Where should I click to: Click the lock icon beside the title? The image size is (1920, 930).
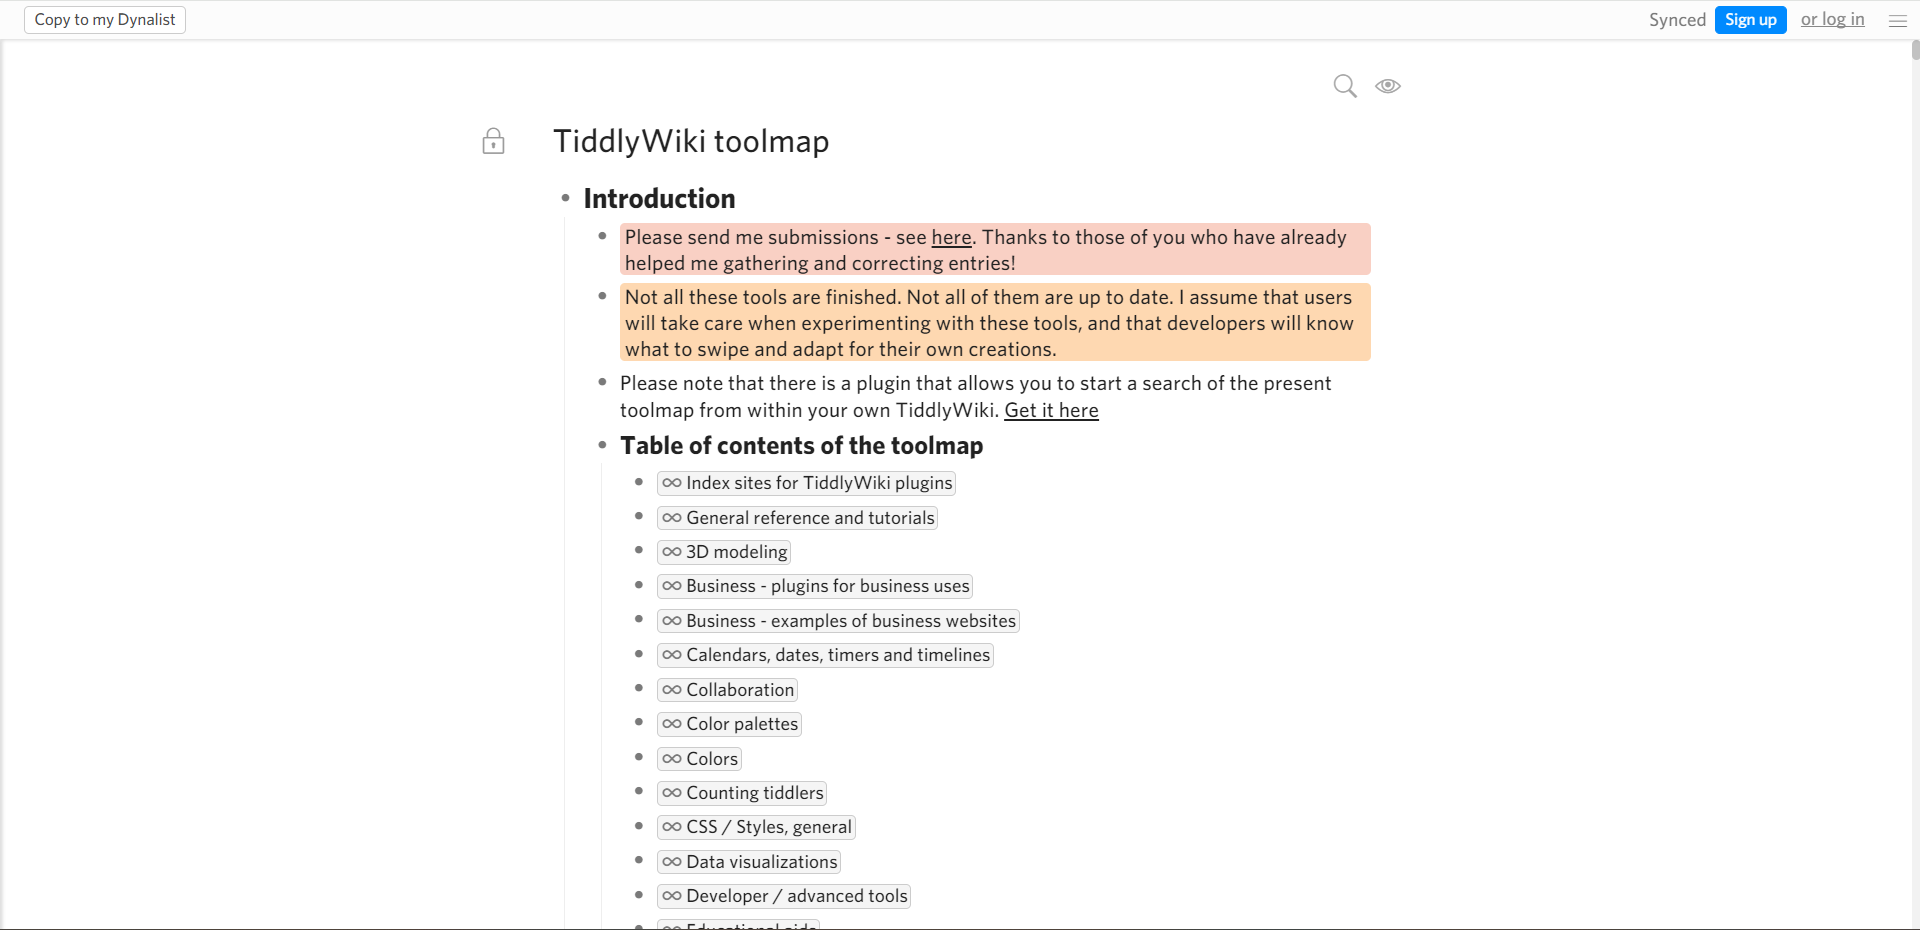pyautogui.click(x=493, y=141)
